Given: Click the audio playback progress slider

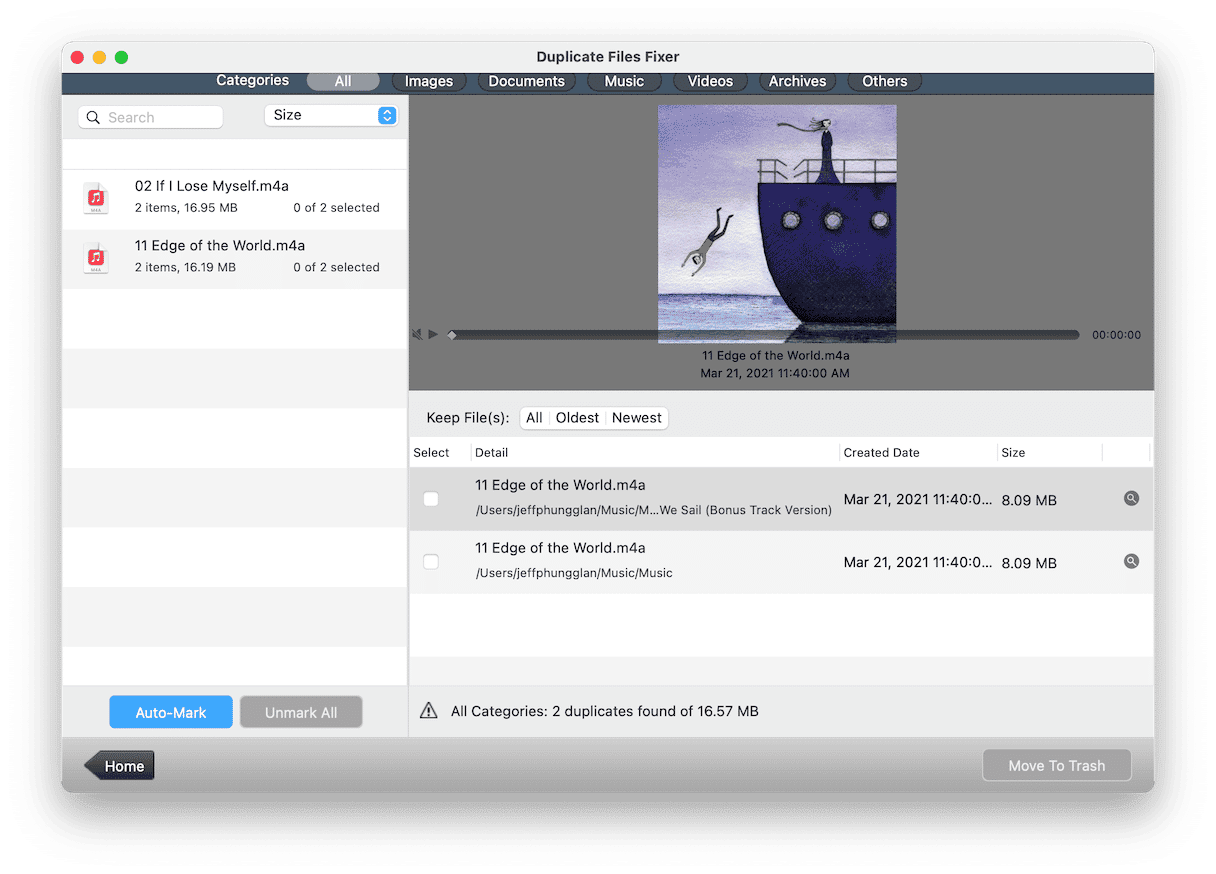Looking at the screenshot, I should click(x=765, y=335).
